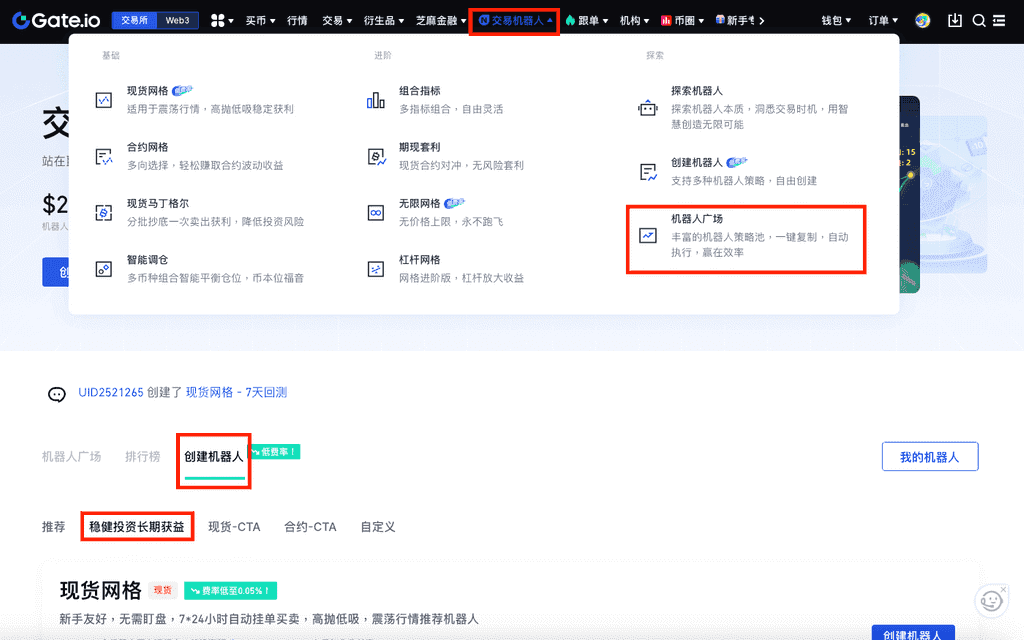Open the 订单 orders dropdown
Viewport: 1024px width, 640px height.
click(x=883, y=20)
